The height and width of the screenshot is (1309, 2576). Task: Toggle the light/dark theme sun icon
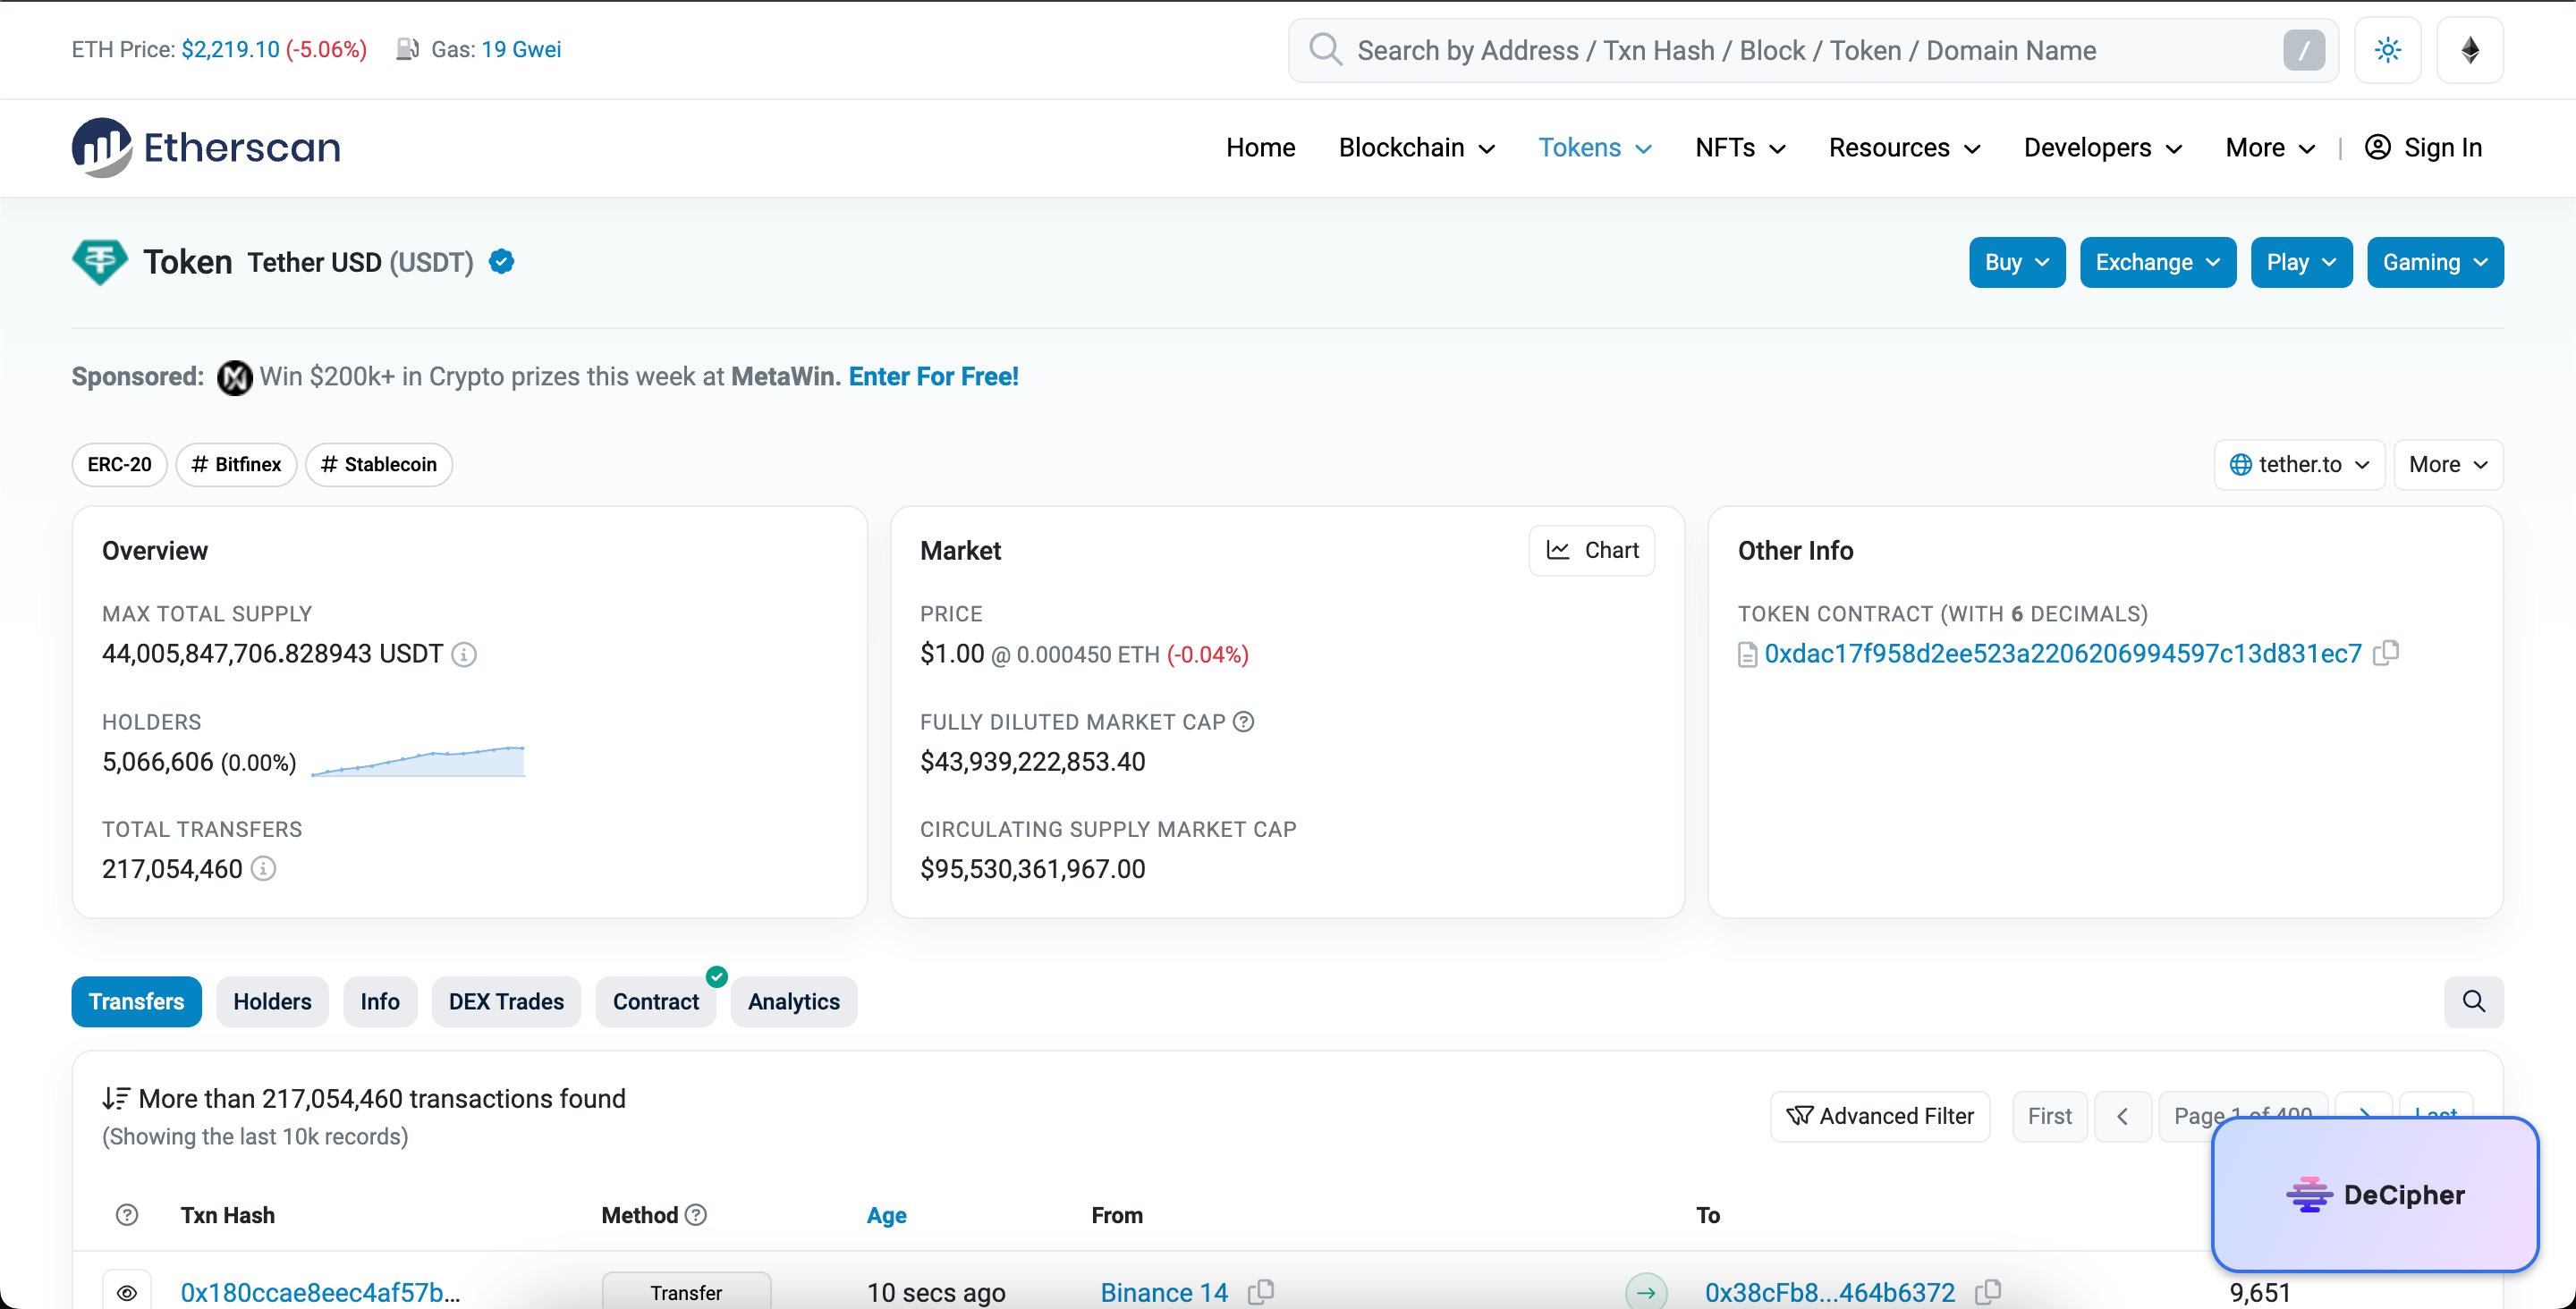pyautogui.click(x=2387, y=50)
